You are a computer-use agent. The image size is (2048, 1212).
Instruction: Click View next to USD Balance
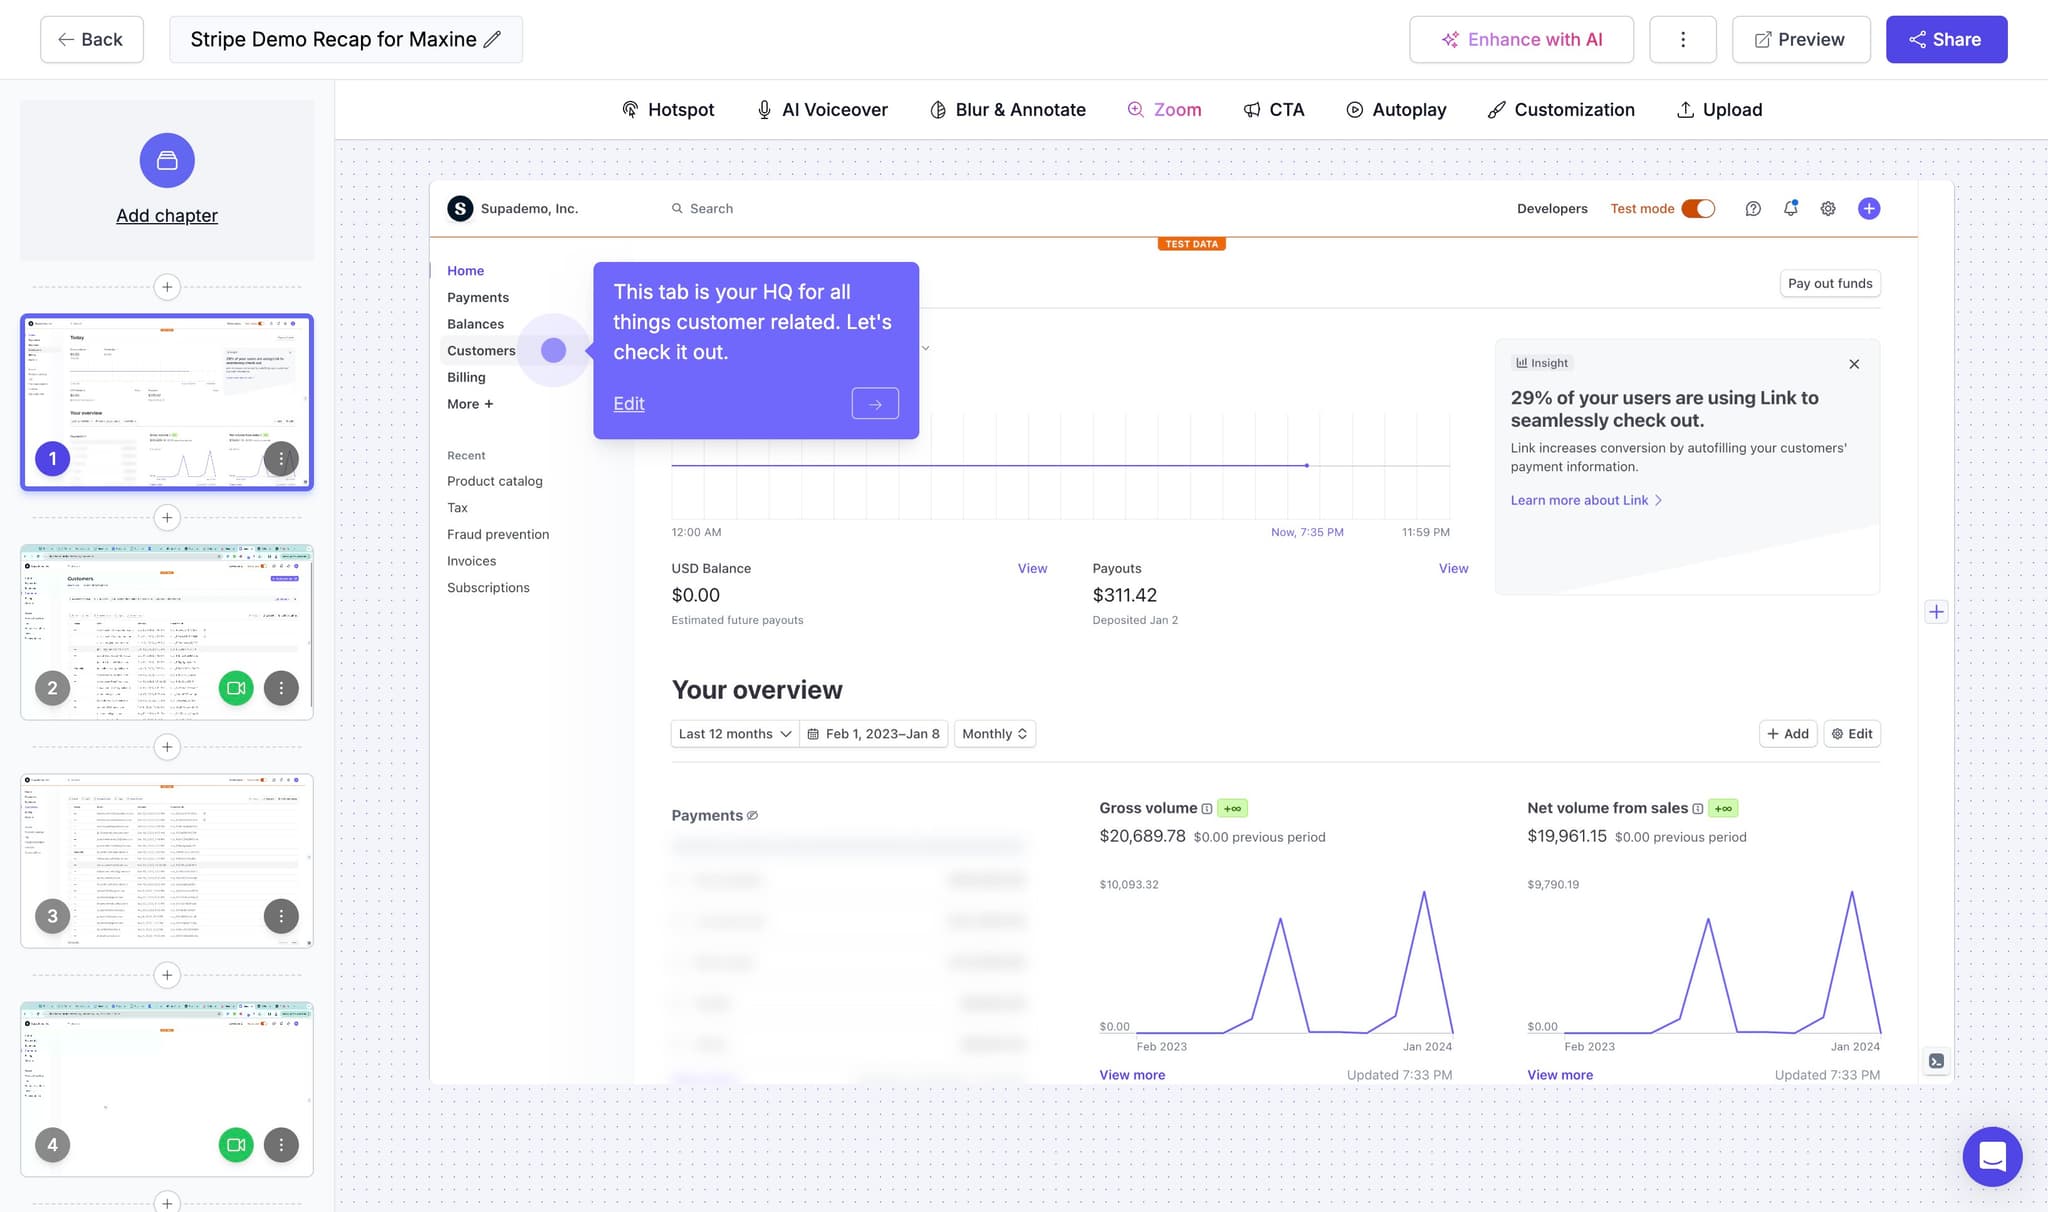pos(1032,568)
